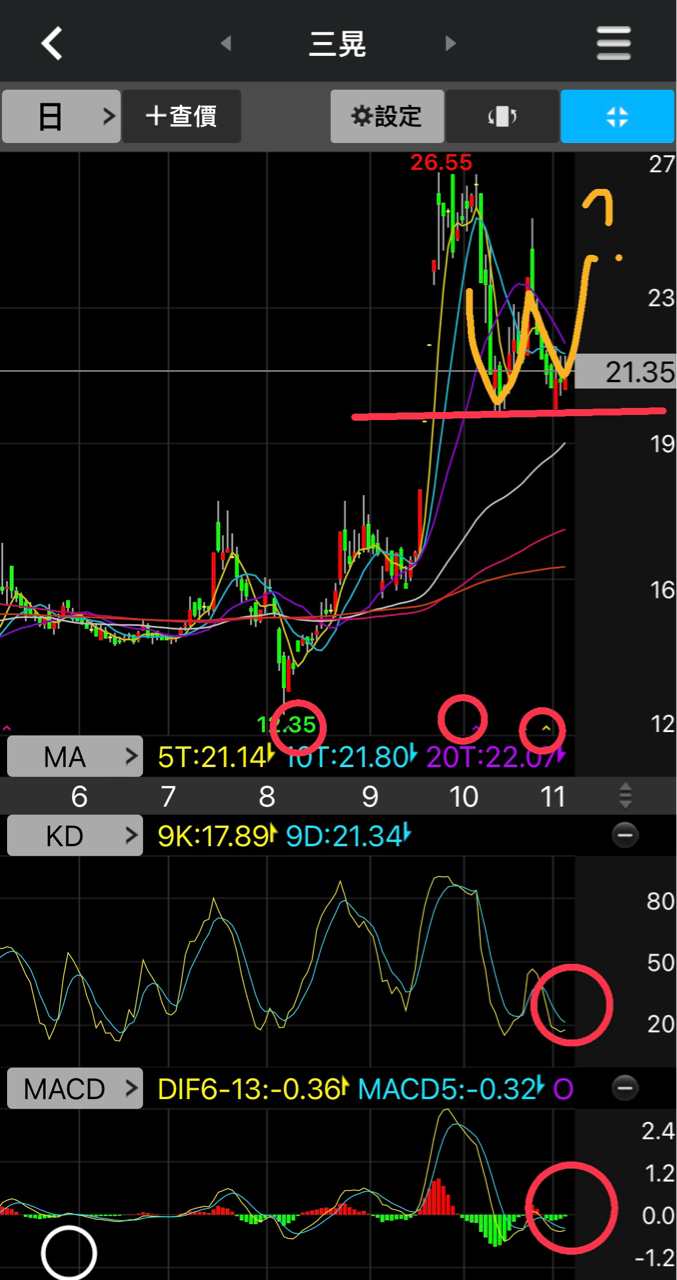Screen dimensions: 677x1280
Task: Open the hamburger menu
Action: pyautogui.click(x=613, y=43)
